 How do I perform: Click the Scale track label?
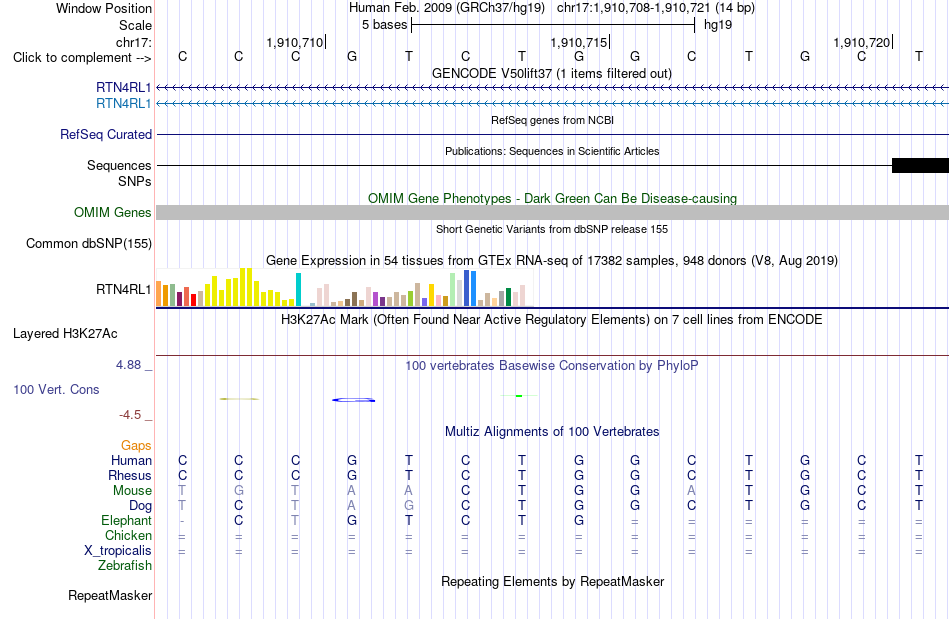click(x=135, y=25)
